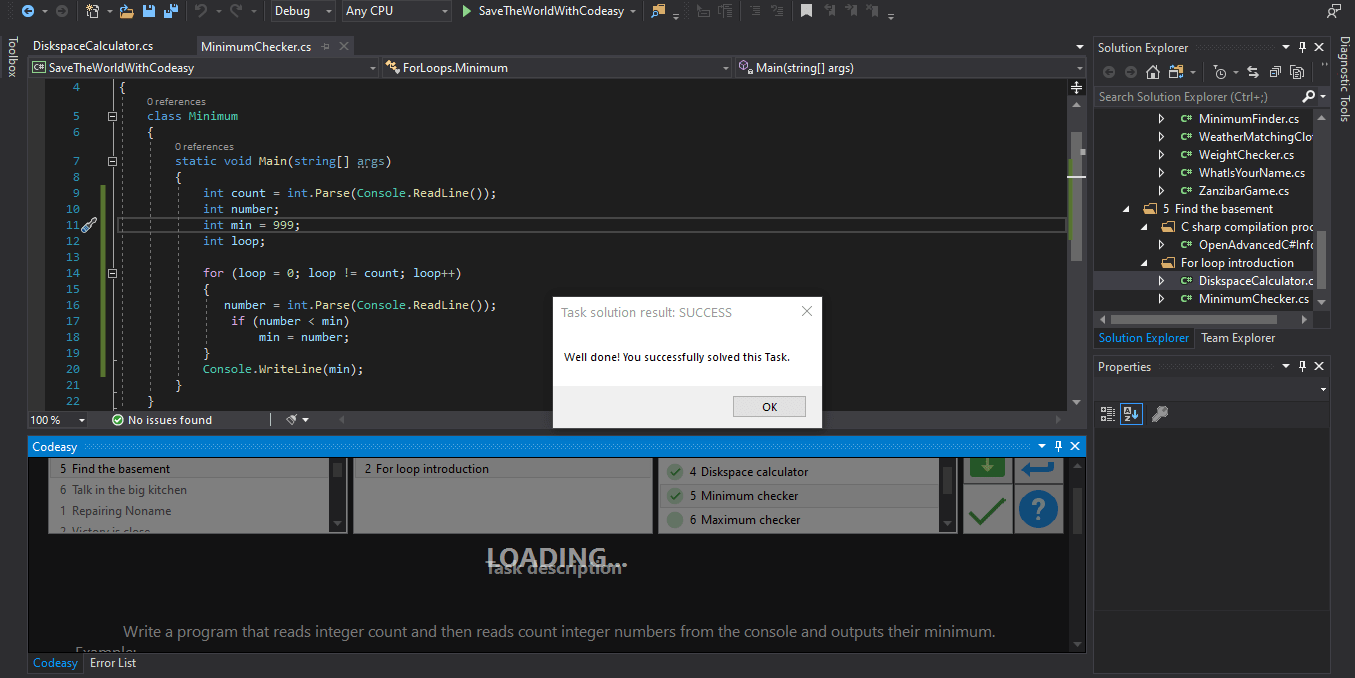Viewport: 1355px width, 678px height.
Task: Click the screwdriver quick actions icon on line 11
Action: (x=87, y=225)
